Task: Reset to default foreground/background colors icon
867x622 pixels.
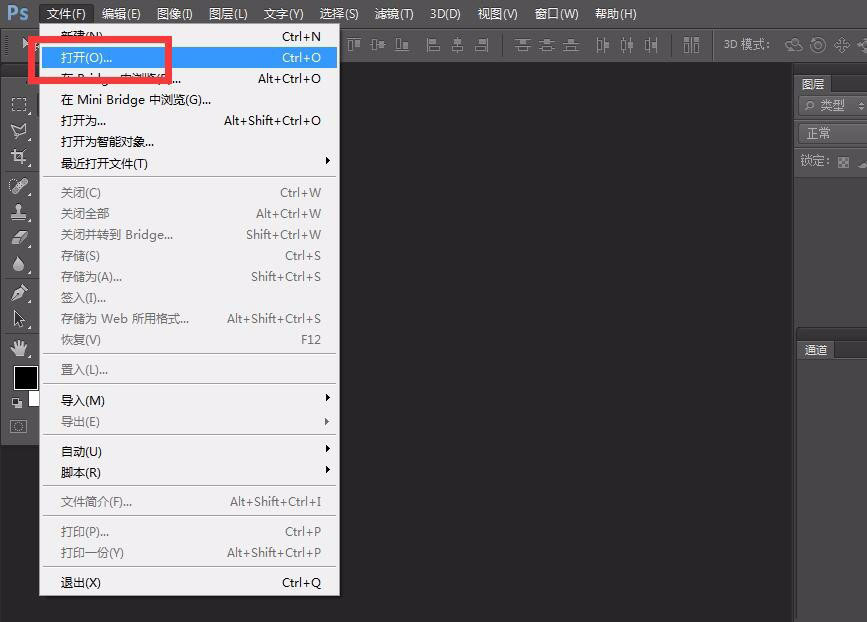Action: (17, 403)
